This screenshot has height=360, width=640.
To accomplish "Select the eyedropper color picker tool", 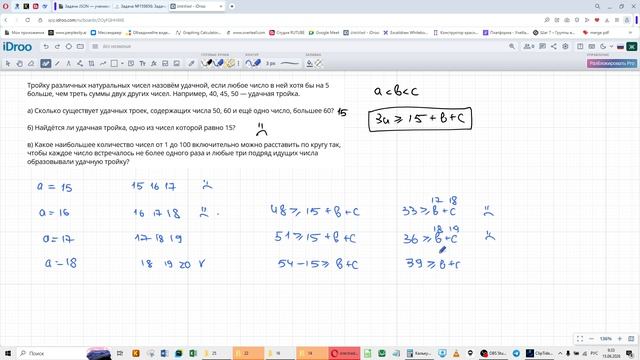I will tap(191, 63).
